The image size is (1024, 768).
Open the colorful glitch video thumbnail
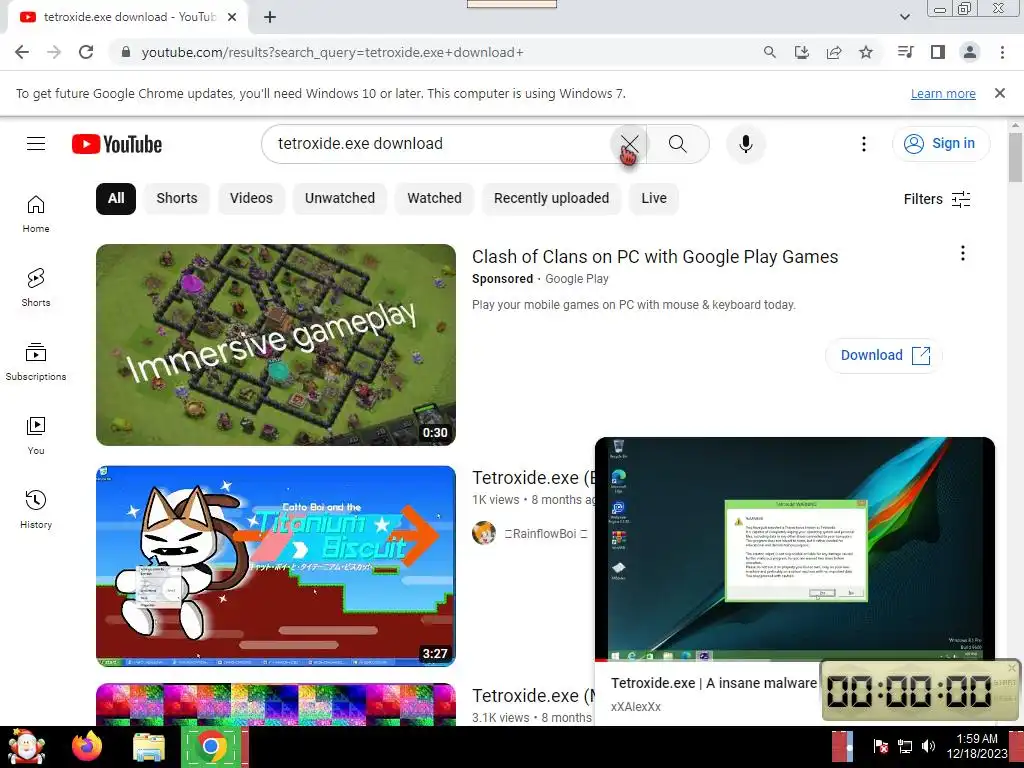pyautogui.click(x=276, y=704)
